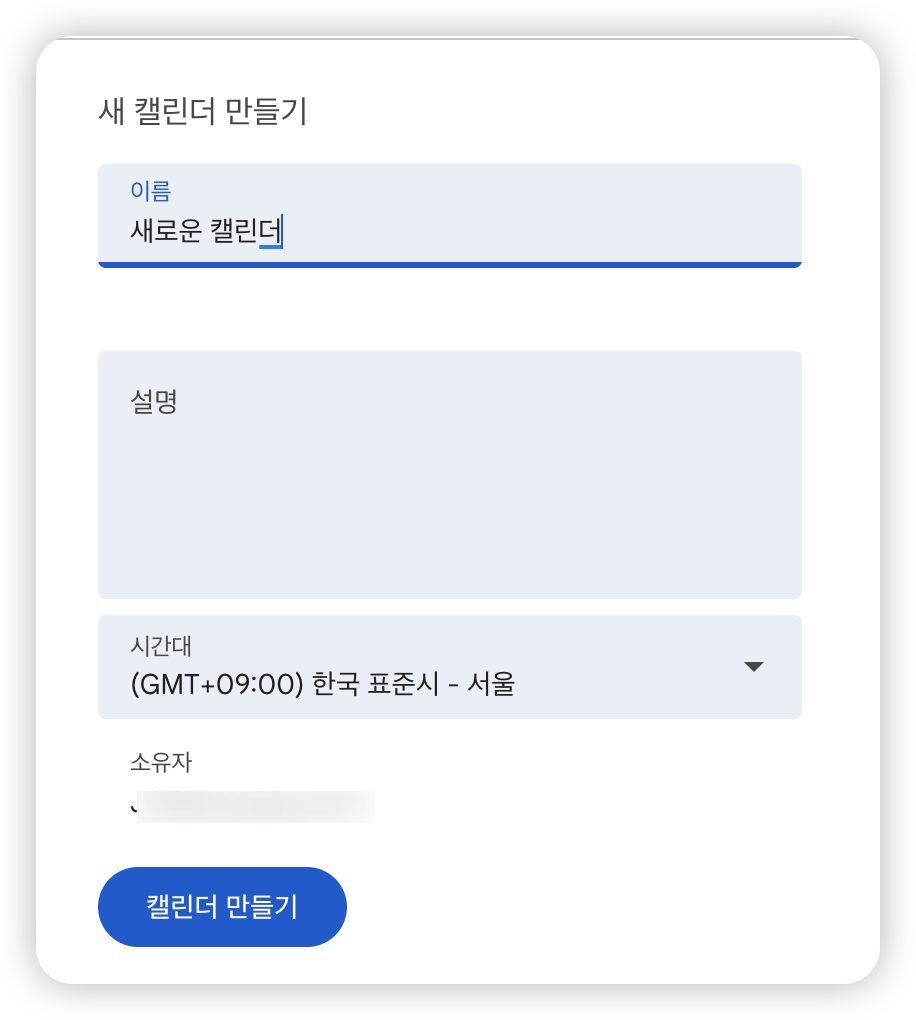916x1020 pixels.
Task: Click the blue underline of the name field
Action: (x=450, y=265)
